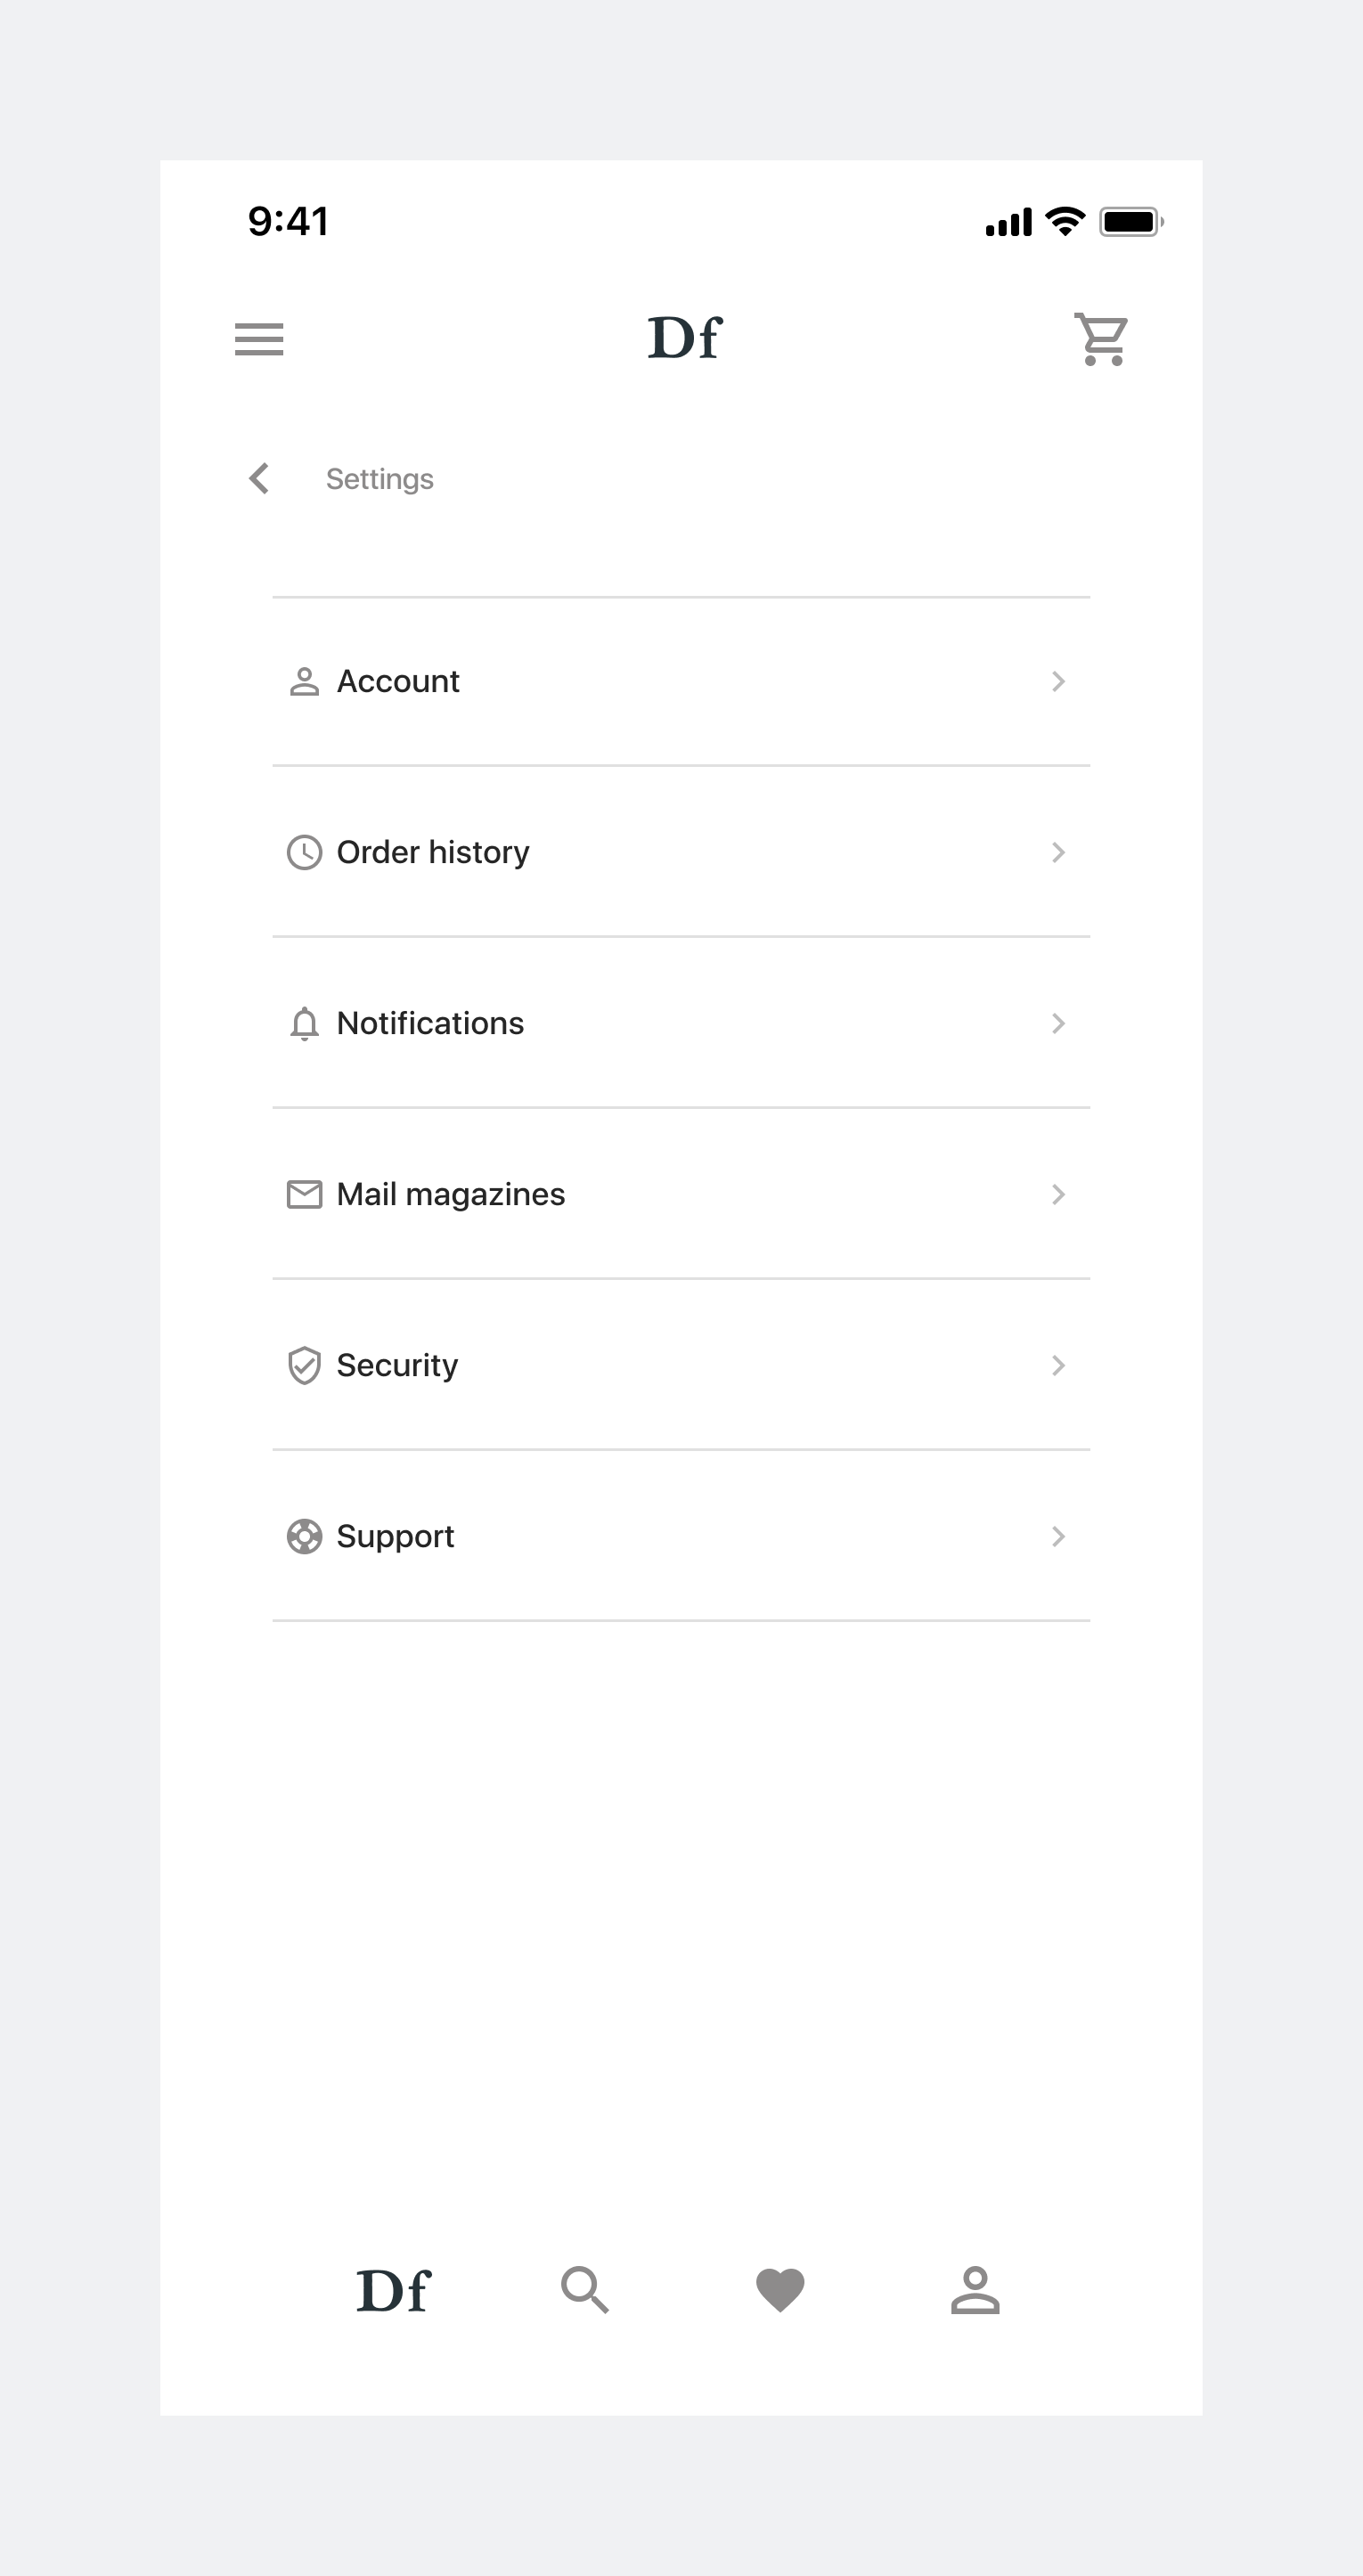Open the shopping cart
1363x2576 pixels.
click(x=1102, y=339)
